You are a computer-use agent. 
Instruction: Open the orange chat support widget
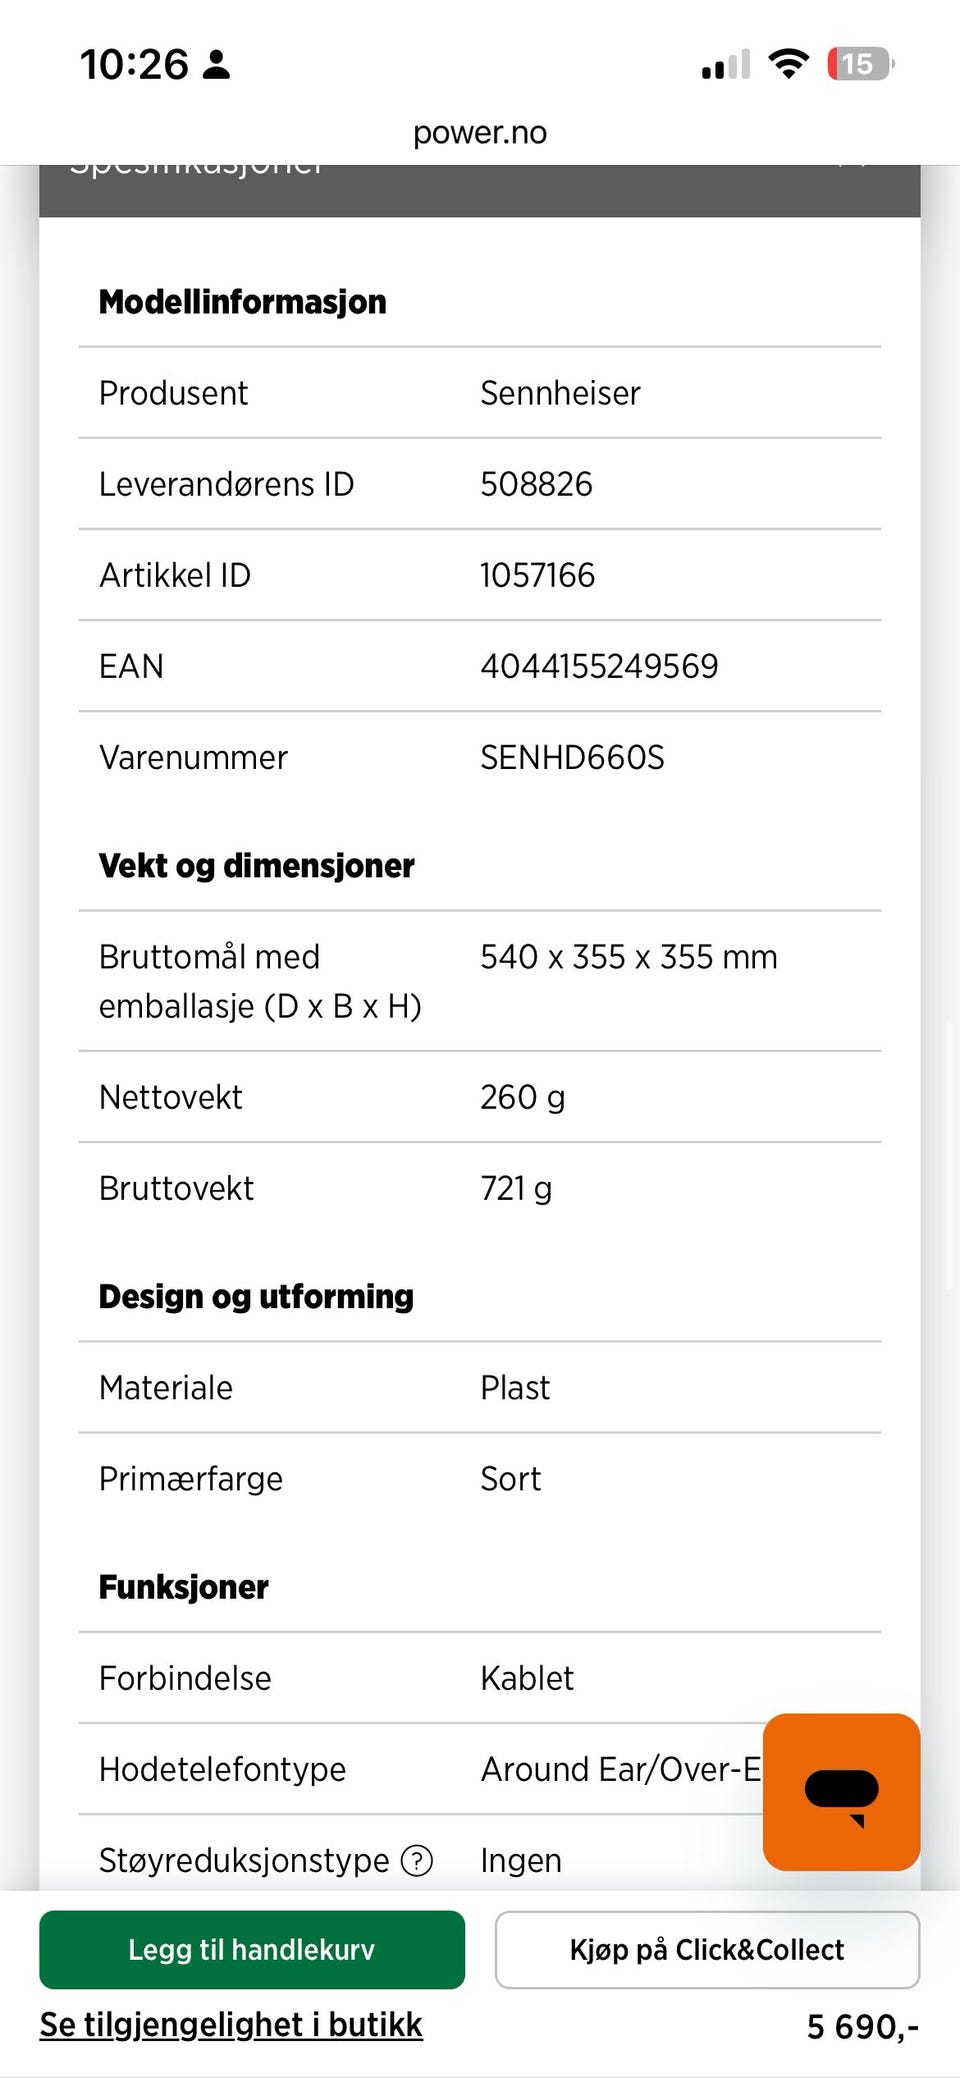tap(841, 1791)
